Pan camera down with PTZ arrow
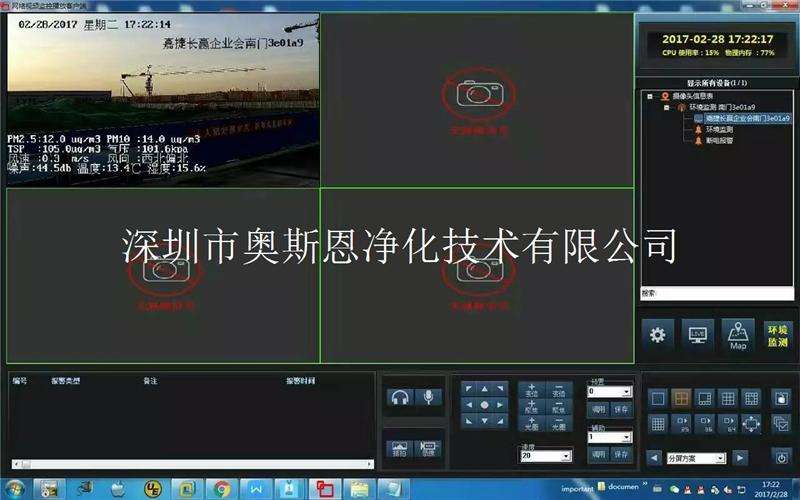Image resolution: width=800 pixels, height=500 pixels. click(x=485, y=421)
